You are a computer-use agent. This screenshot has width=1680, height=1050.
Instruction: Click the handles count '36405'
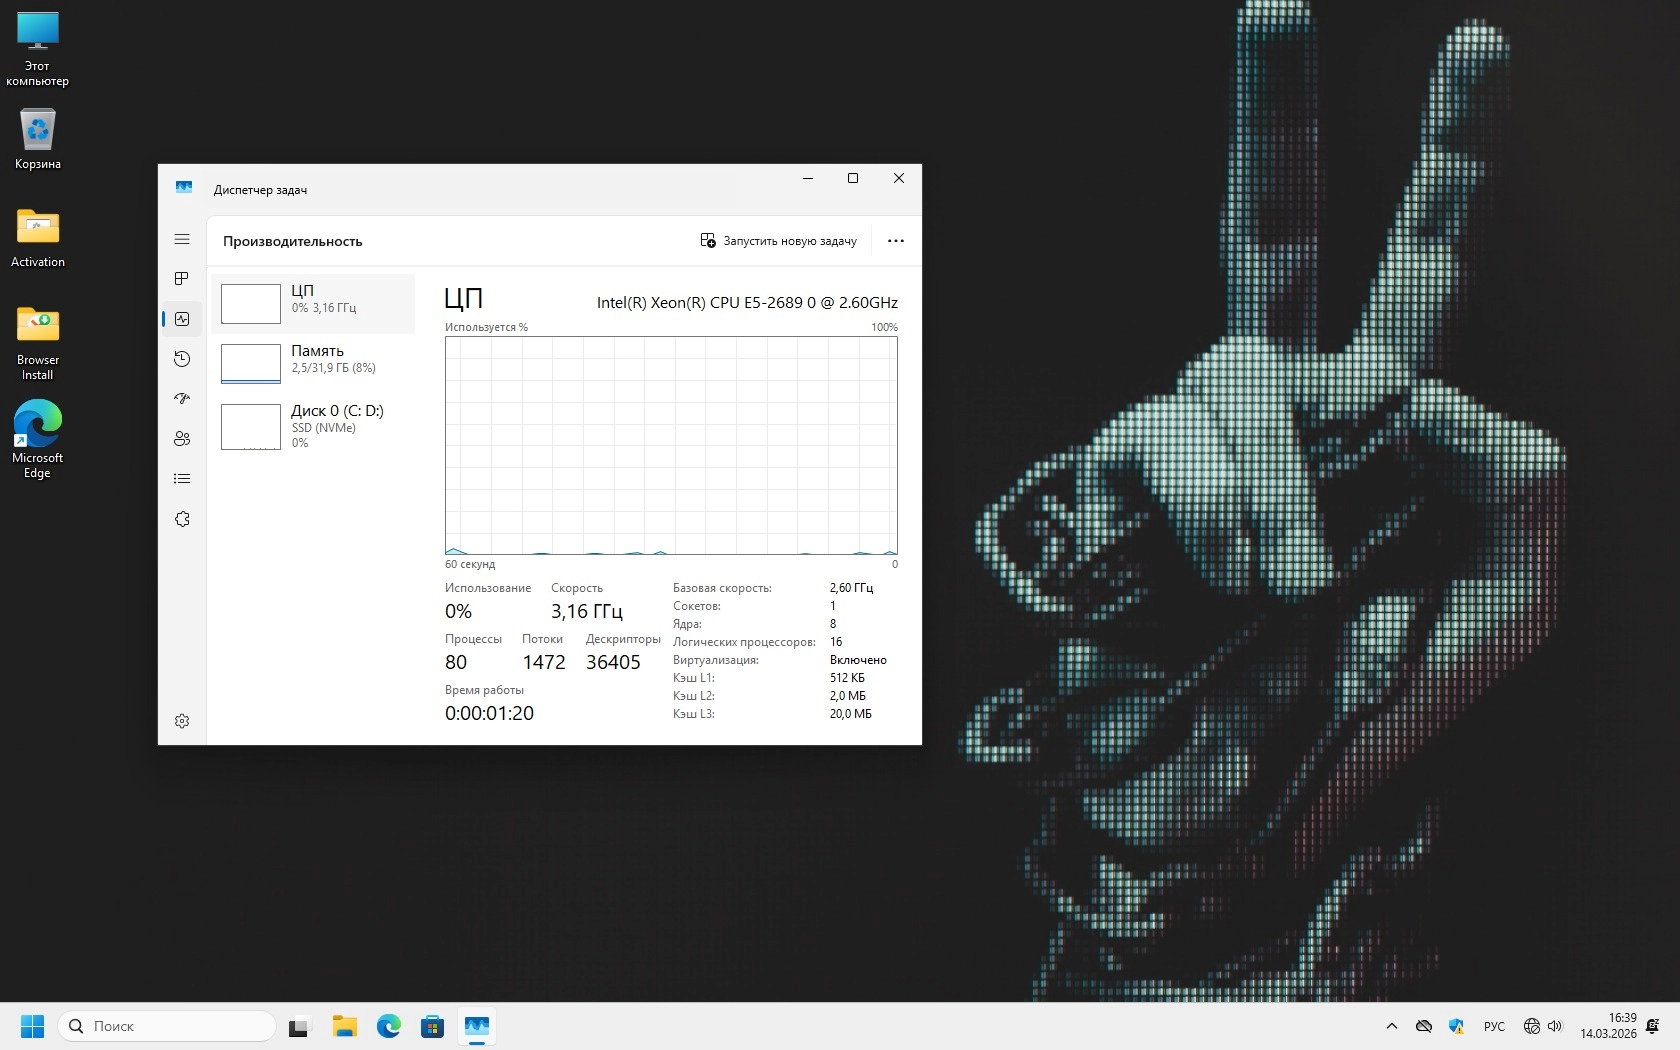tap(613, 662)
